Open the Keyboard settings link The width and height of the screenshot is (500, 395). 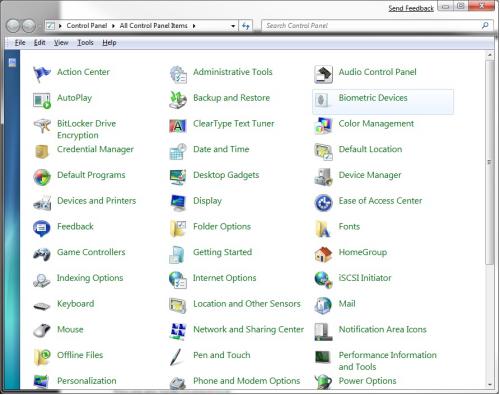click(76, 304)
